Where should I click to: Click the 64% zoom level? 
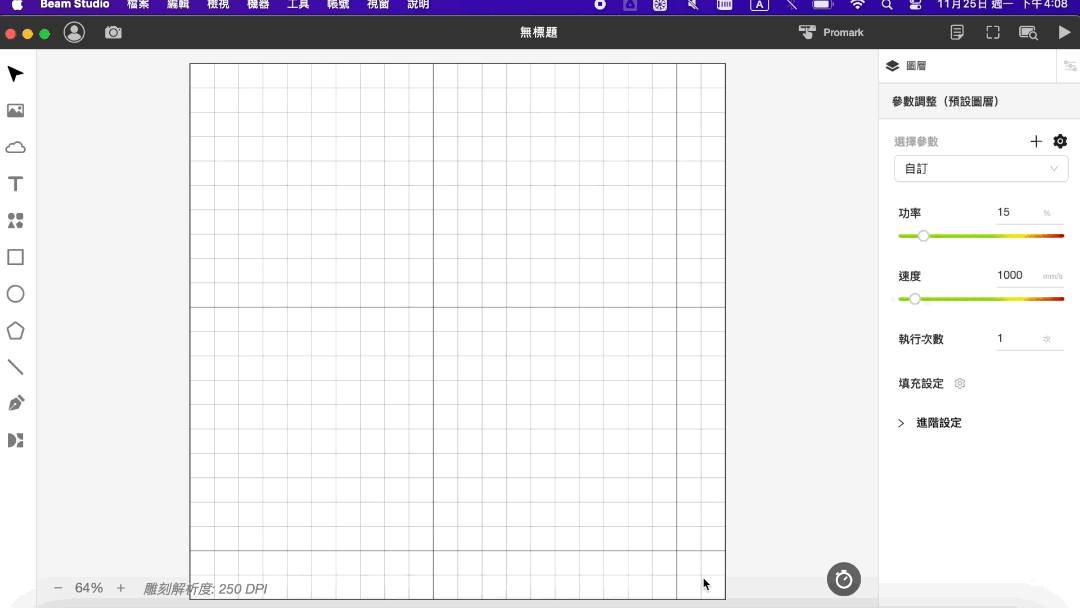89,588
